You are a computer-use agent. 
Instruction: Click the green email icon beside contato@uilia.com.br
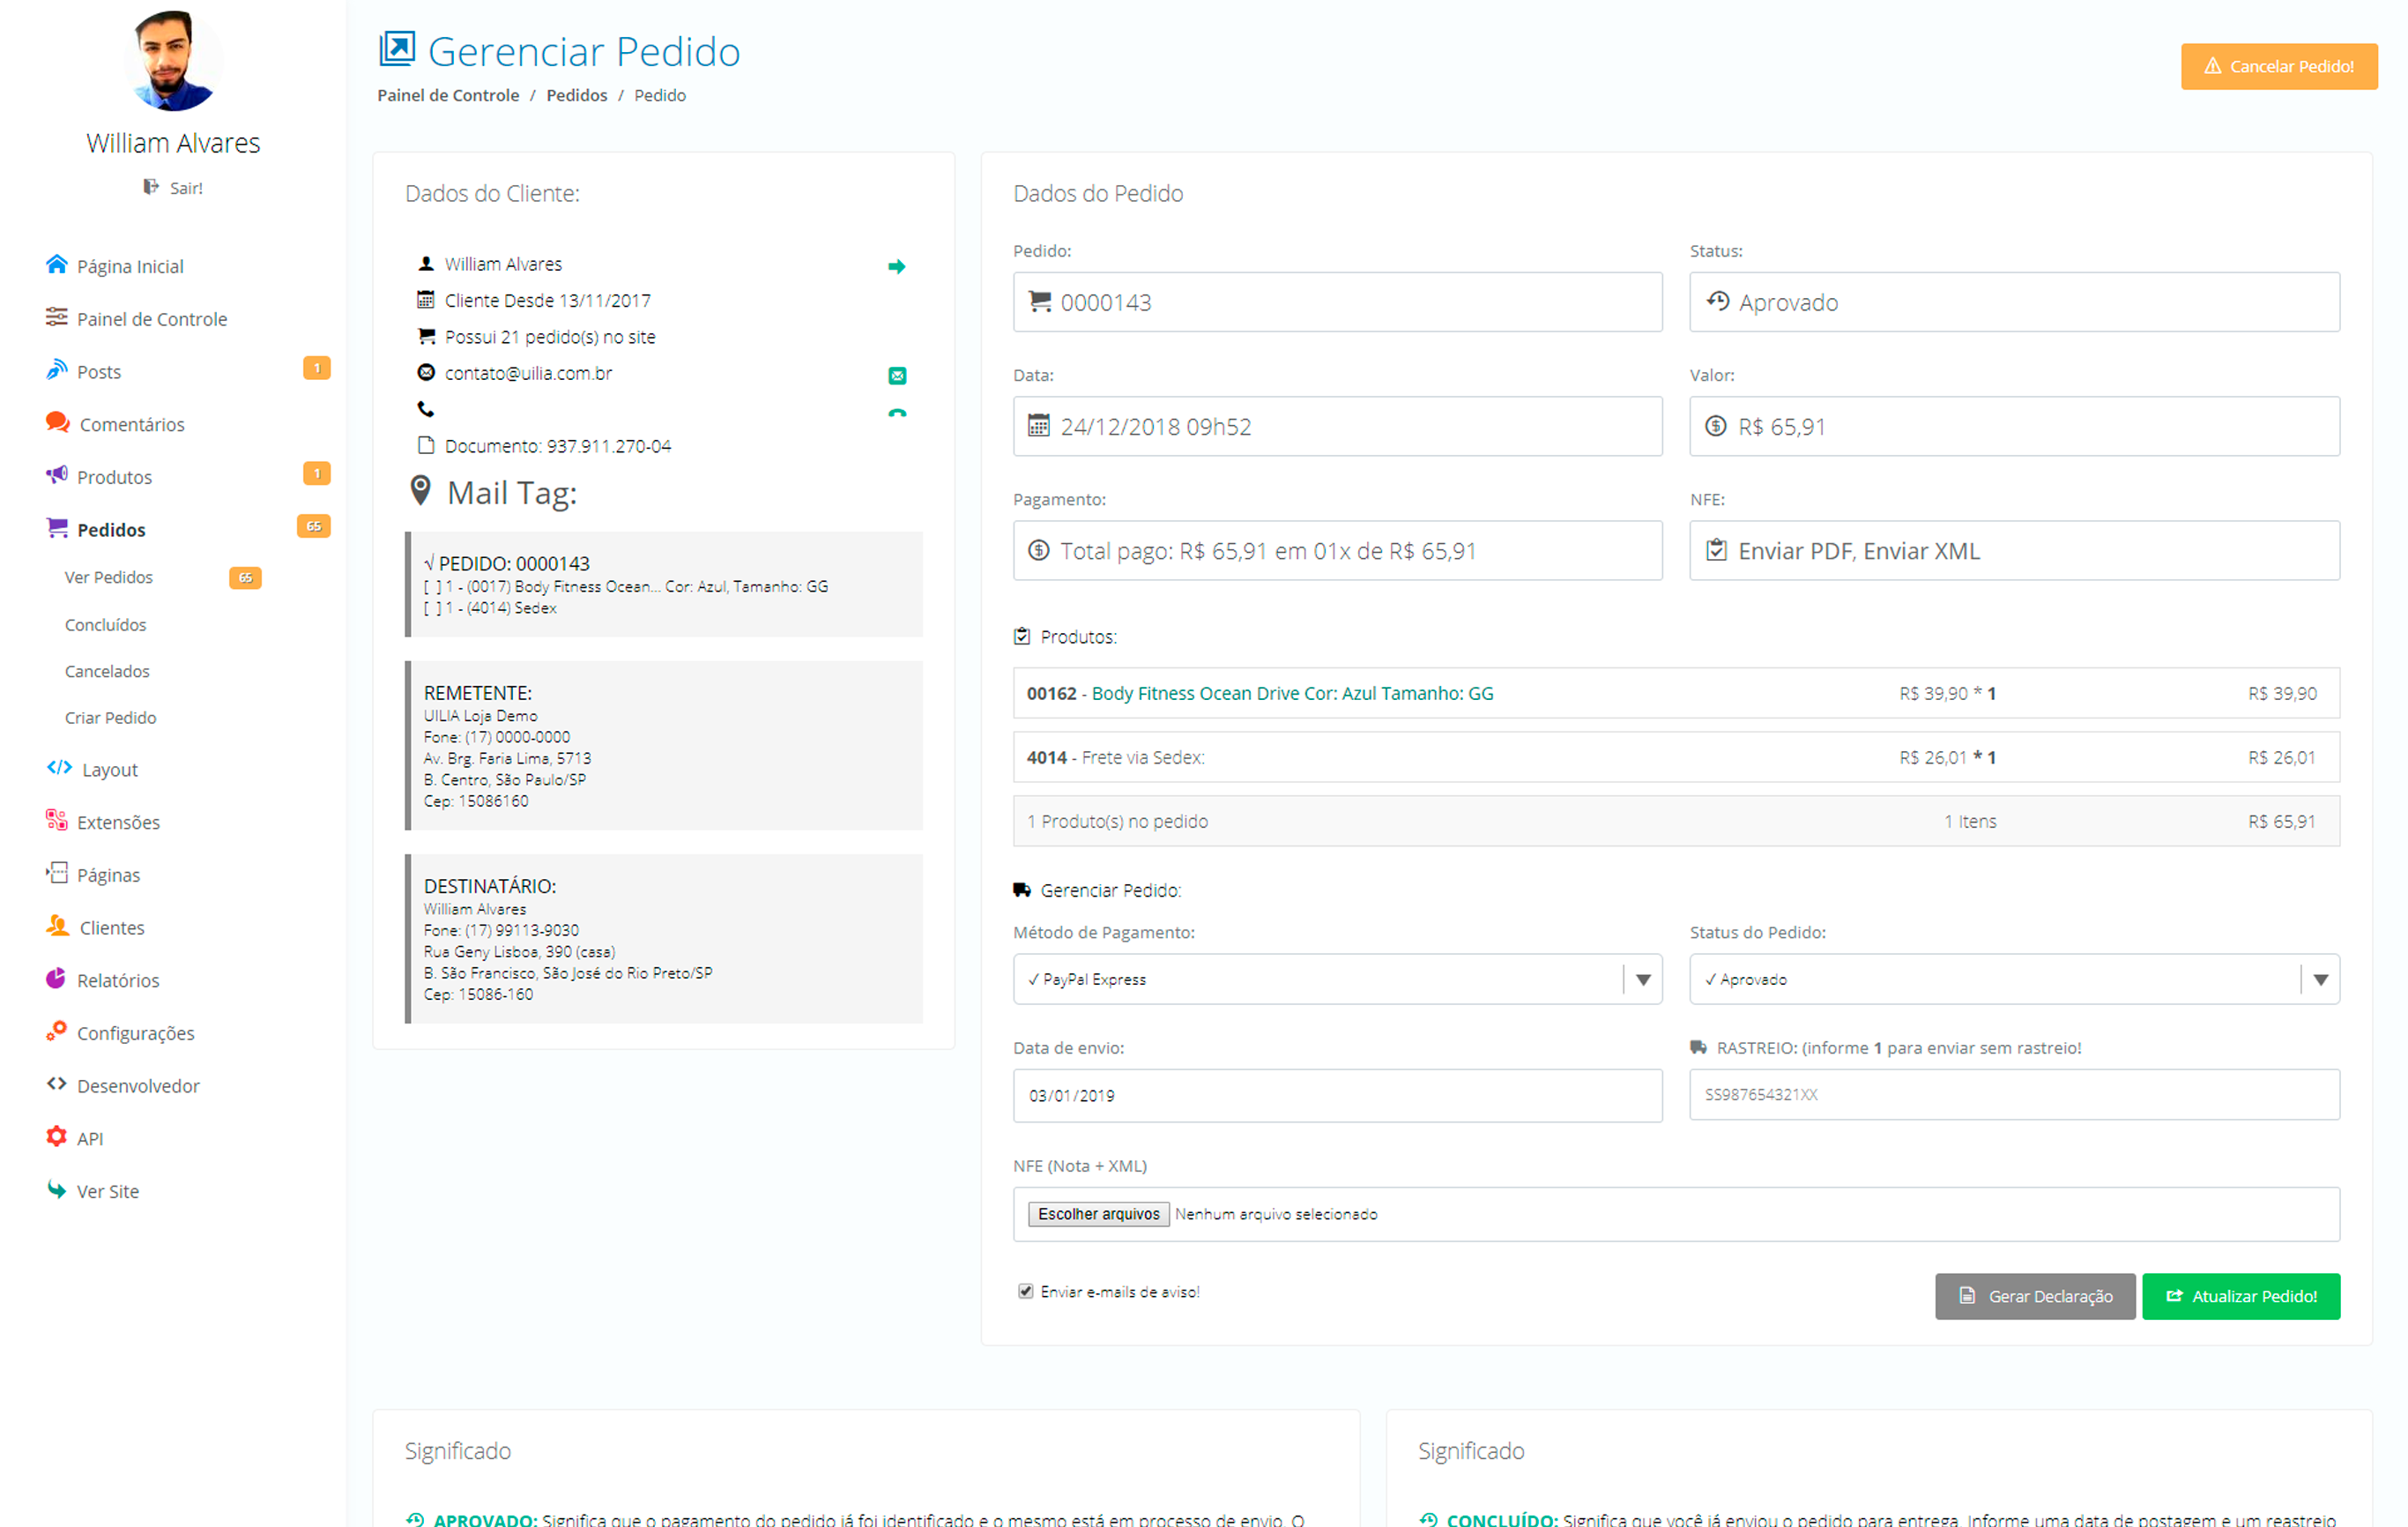tap(897, 376)
